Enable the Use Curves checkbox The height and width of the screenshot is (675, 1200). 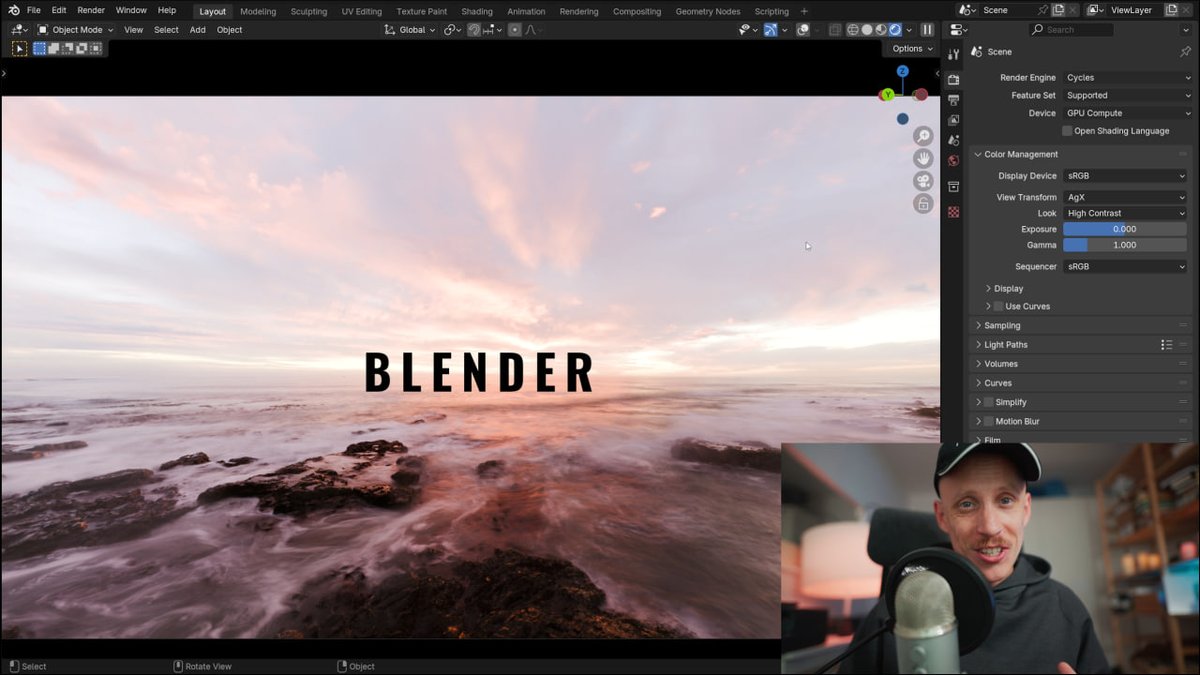tap(998, 306)
